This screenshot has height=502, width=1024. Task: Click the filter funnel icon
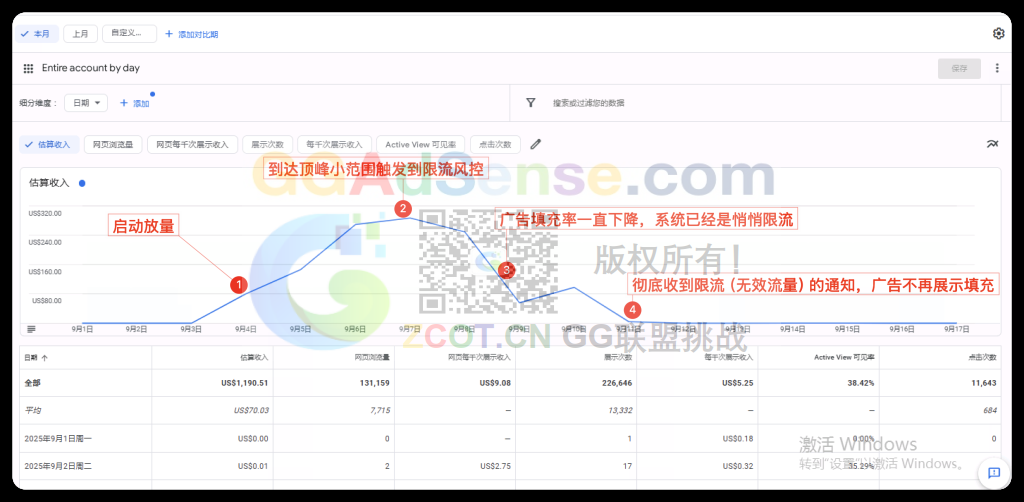tap(530, 102)
